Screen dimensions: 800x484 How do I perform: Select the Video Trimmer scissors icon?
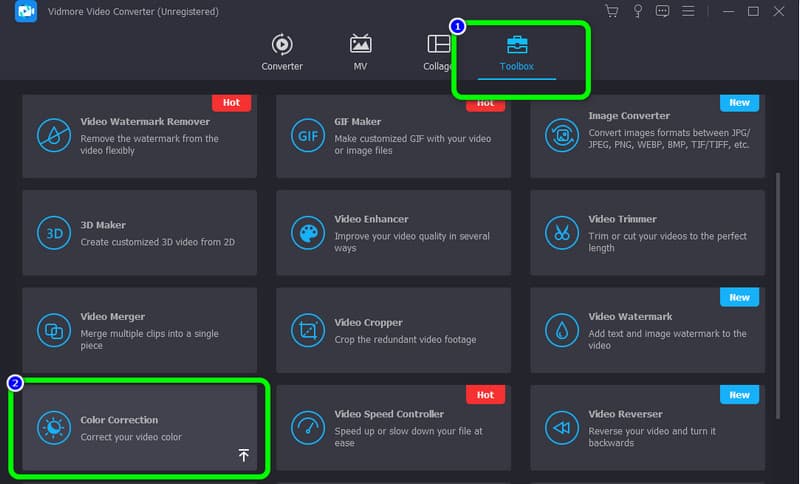point(560,233)
